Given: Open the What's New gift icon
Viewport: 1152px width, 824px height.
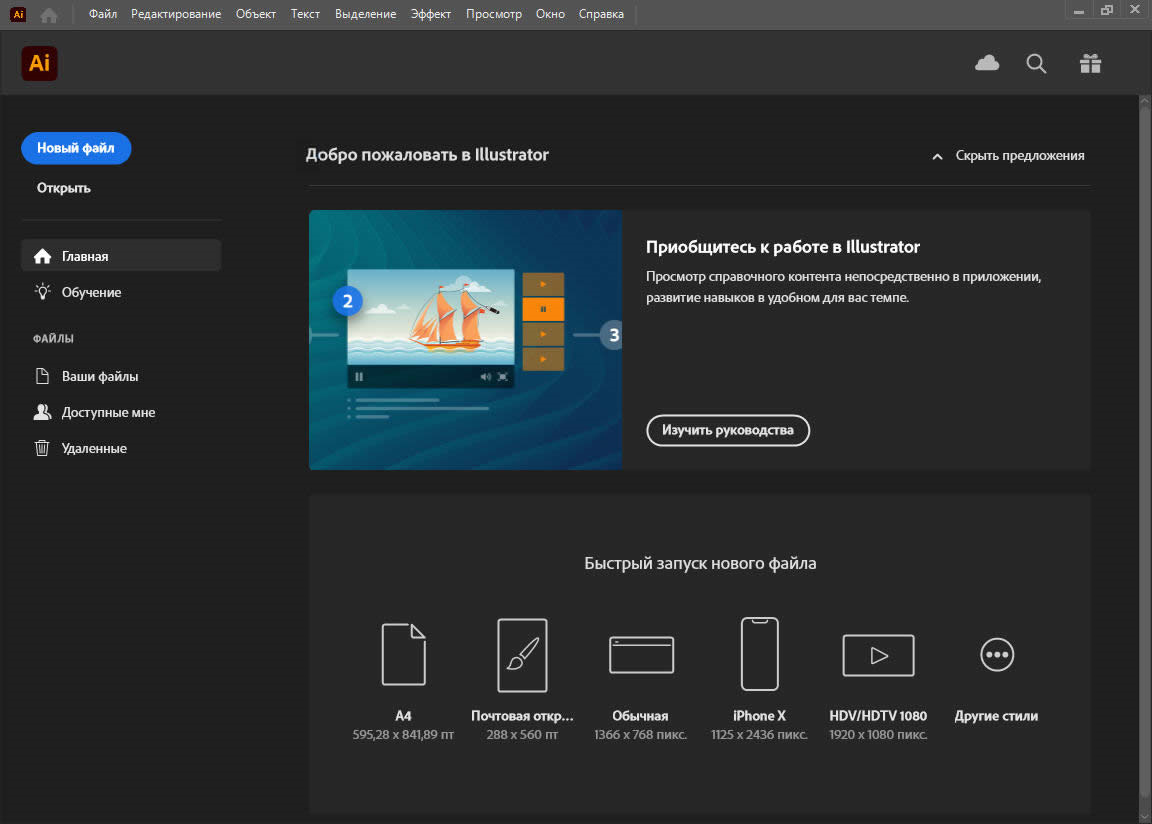Looking at the screenshot, I should [x=1090, y=63].
